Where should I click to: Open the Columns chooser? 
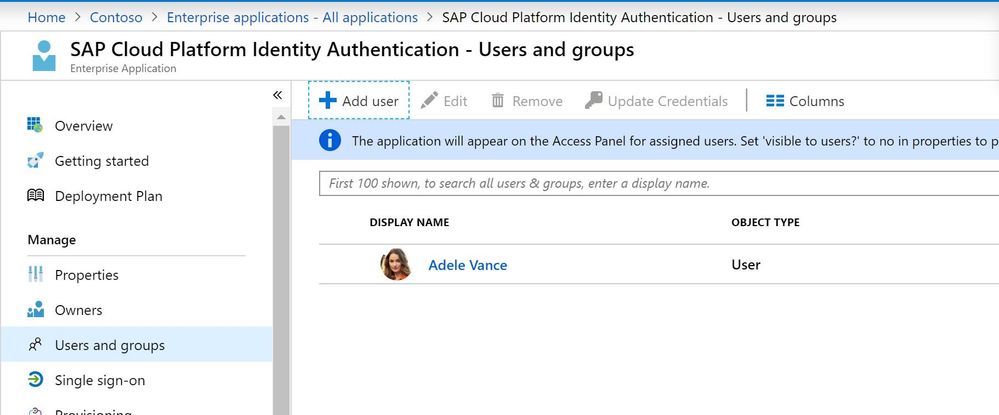805,101
